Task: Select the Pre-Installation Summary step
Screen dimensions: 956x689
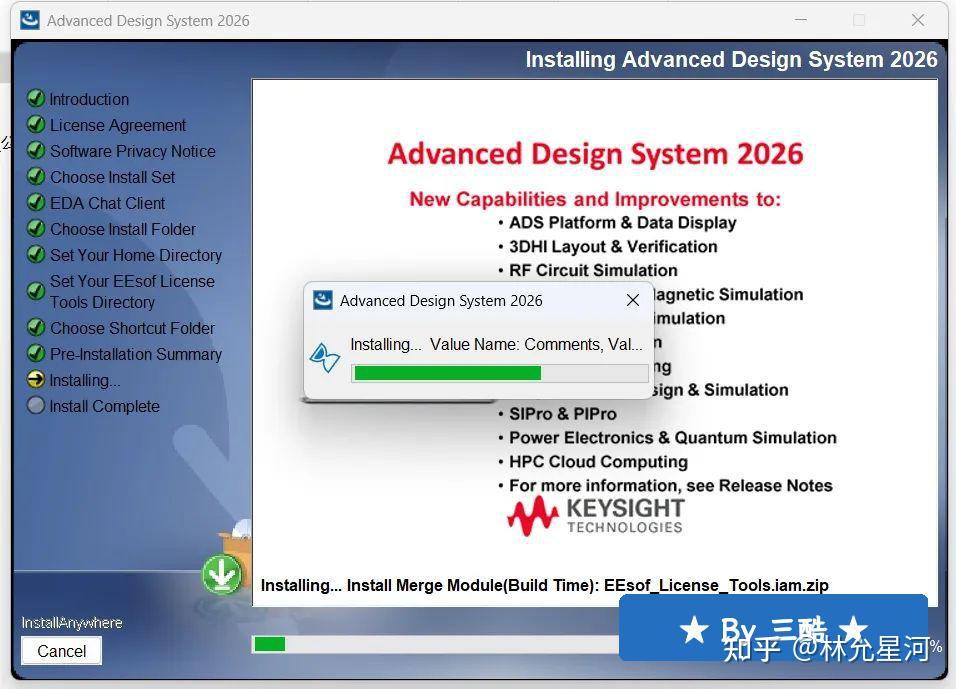Action: [135, 354]
